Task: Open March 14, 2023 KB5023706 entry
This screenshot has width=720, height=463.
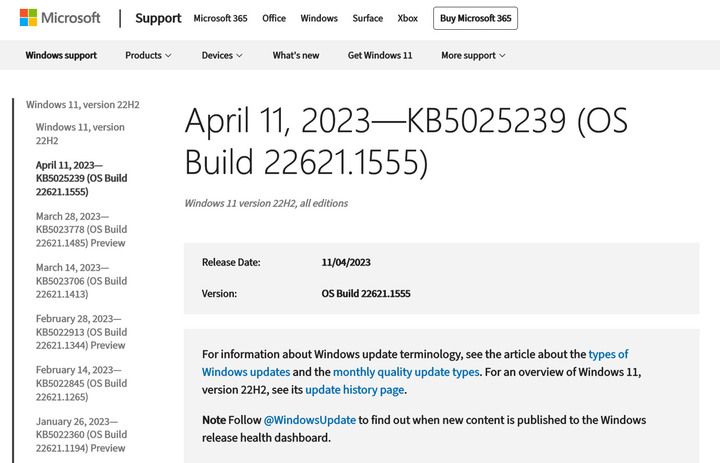Action: [82, 281]
